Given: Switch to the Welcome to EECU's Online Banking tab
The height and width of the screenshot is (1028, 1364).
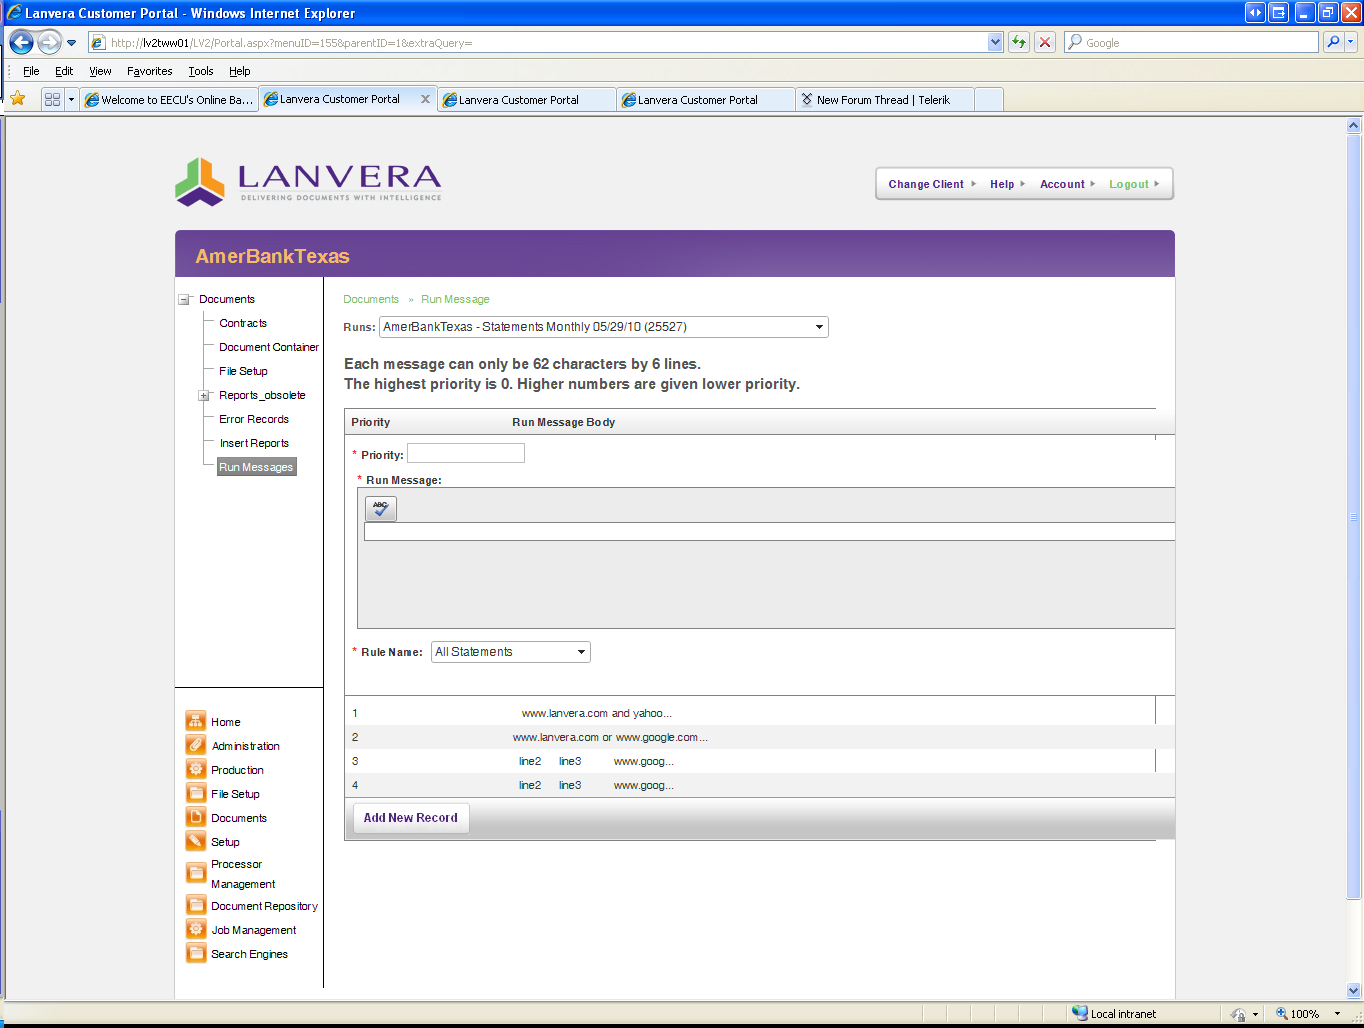Looking at the screenshot, I should point(169,100).
